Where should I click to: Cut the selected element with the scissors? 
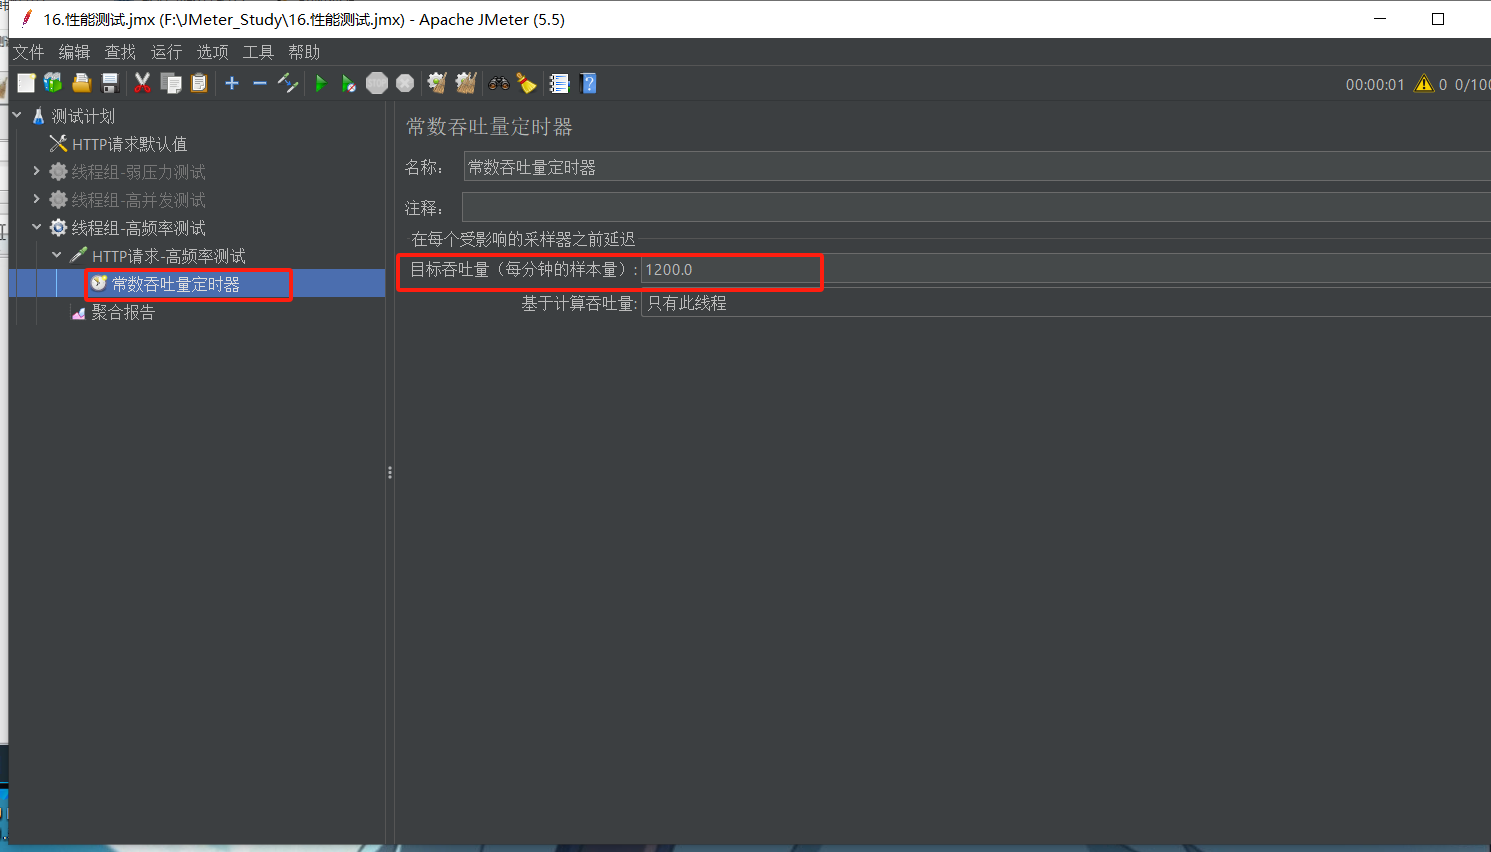[x=142, y=83]
